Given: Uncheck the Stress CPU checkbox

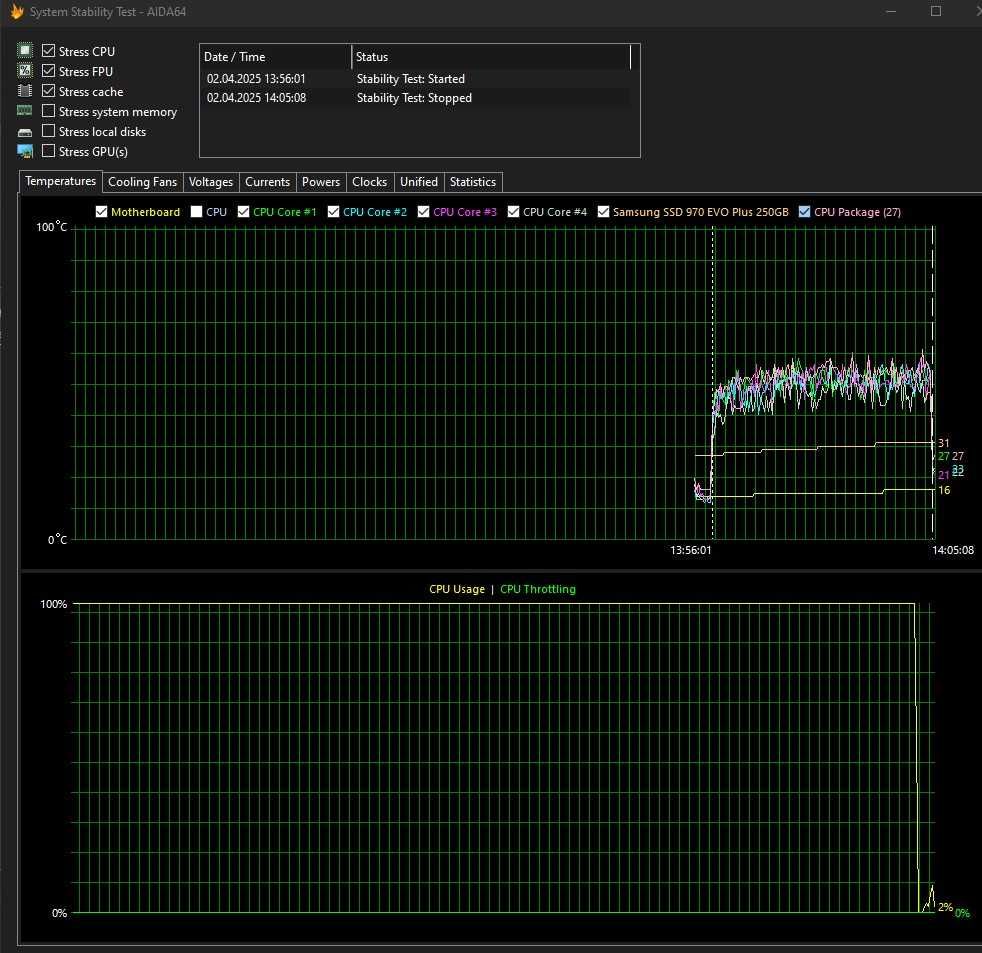Looking at the screenshot, I should pos(48,50).
